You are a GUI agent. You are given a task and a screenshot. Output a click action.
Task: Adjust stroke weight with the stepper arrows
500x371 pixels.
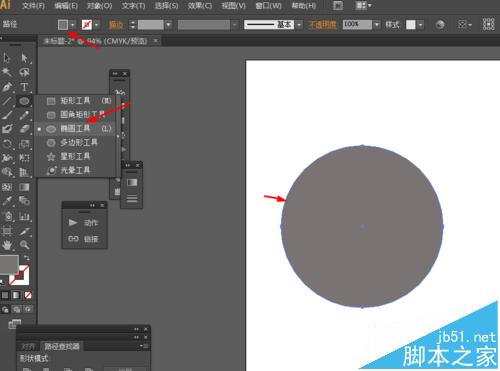[133, 25]
